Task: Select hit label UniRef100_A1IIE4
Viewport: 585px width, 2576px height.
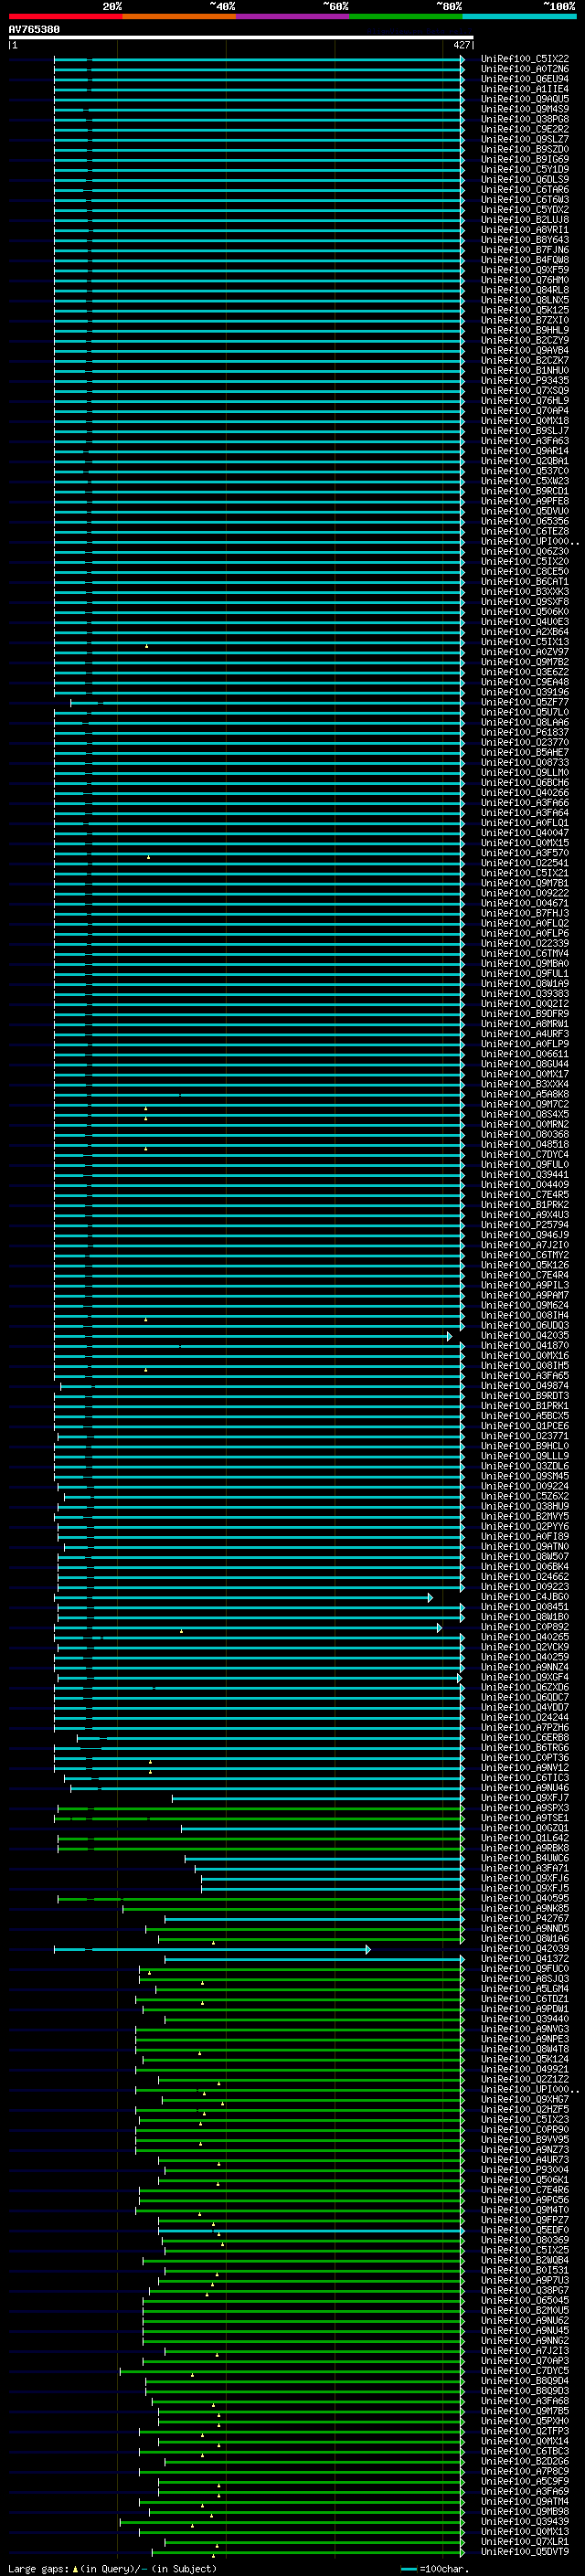Action: tap(525, 89)
